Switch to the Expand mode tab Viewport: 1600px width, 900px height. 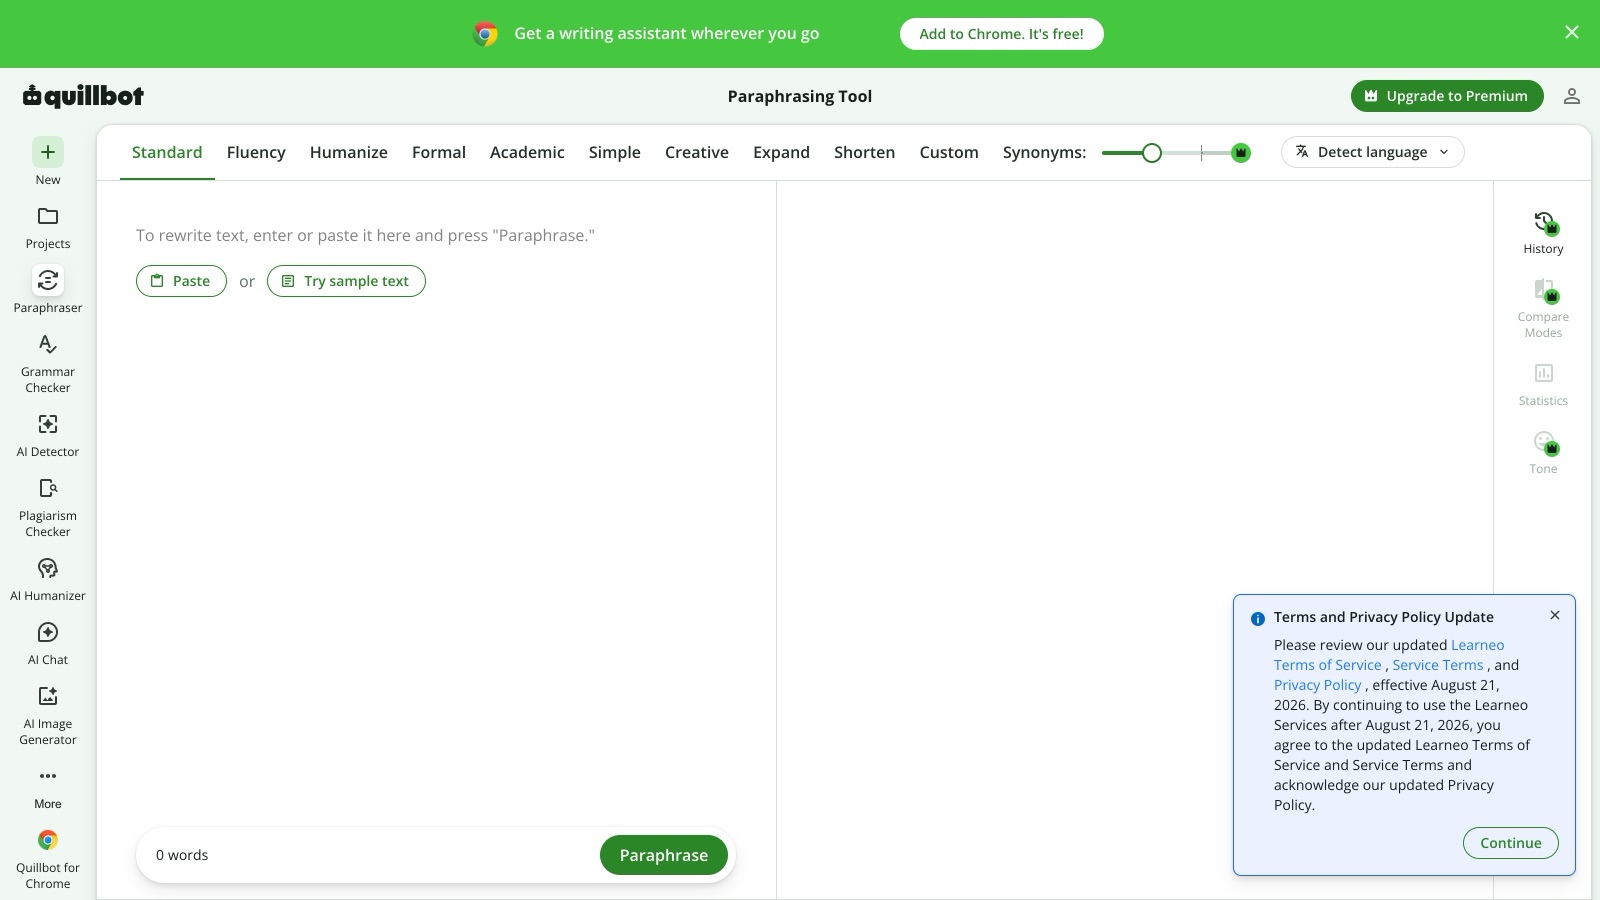click(781, 152)
